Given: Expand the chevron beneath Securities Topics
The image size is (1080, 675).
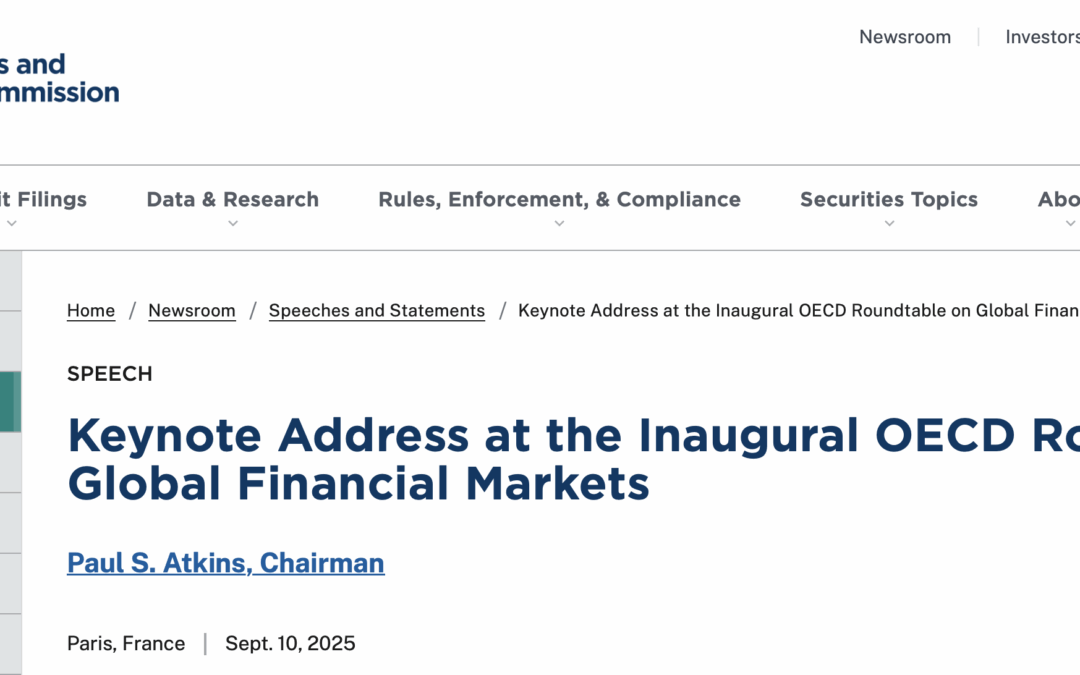Looking at the screenshot, I should pos(889,224).
